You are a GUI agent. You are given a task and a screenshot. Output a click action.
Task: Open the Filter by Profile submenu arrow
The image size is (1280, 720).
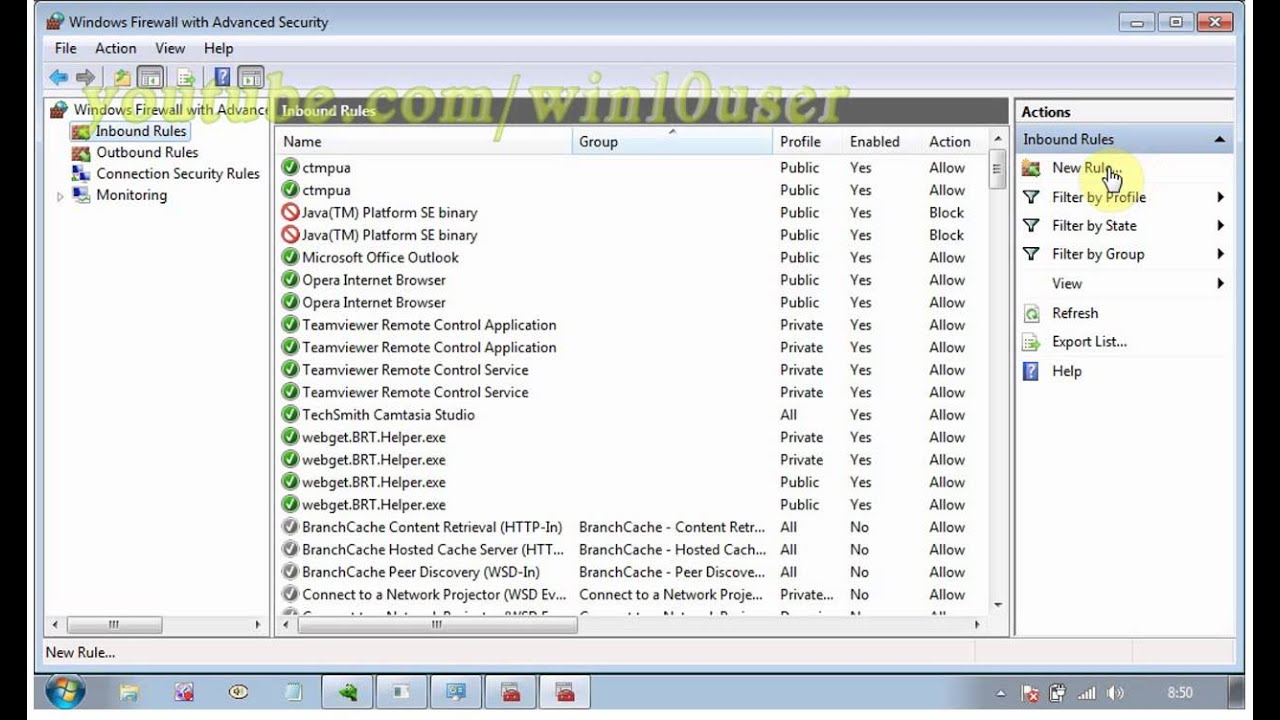(1220, 197)
